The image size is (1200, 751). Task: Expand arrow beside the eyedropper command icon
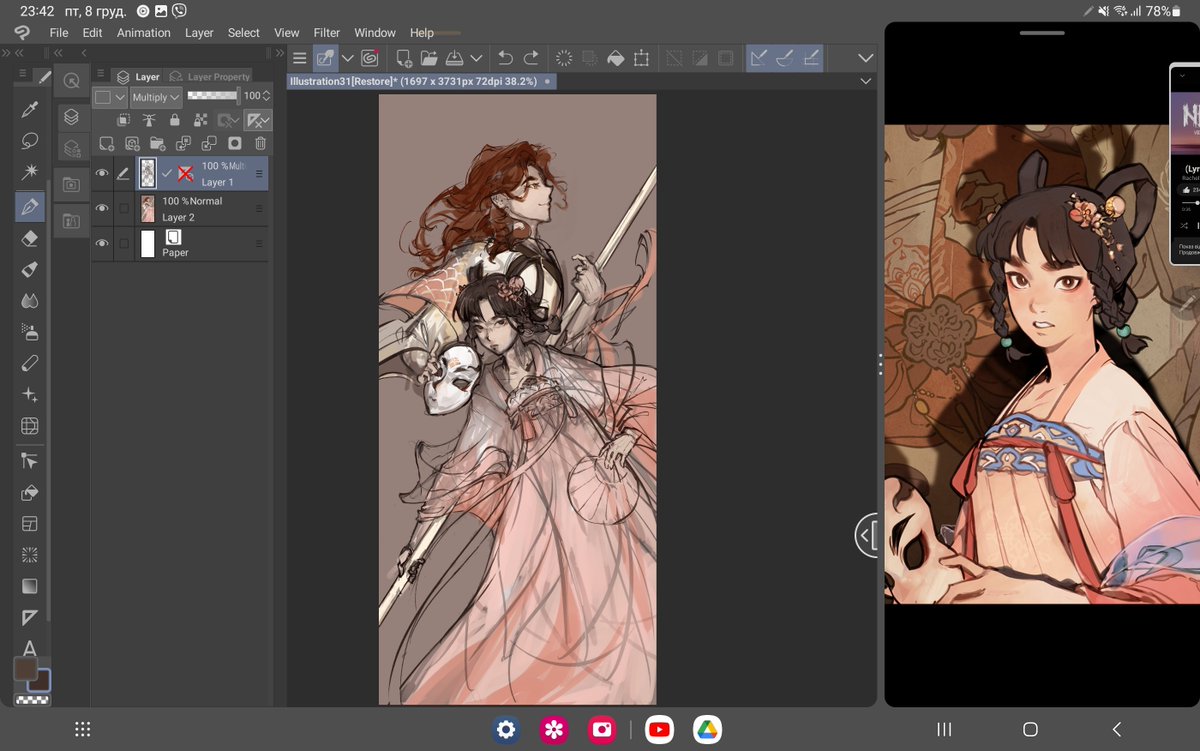[348, 58]
